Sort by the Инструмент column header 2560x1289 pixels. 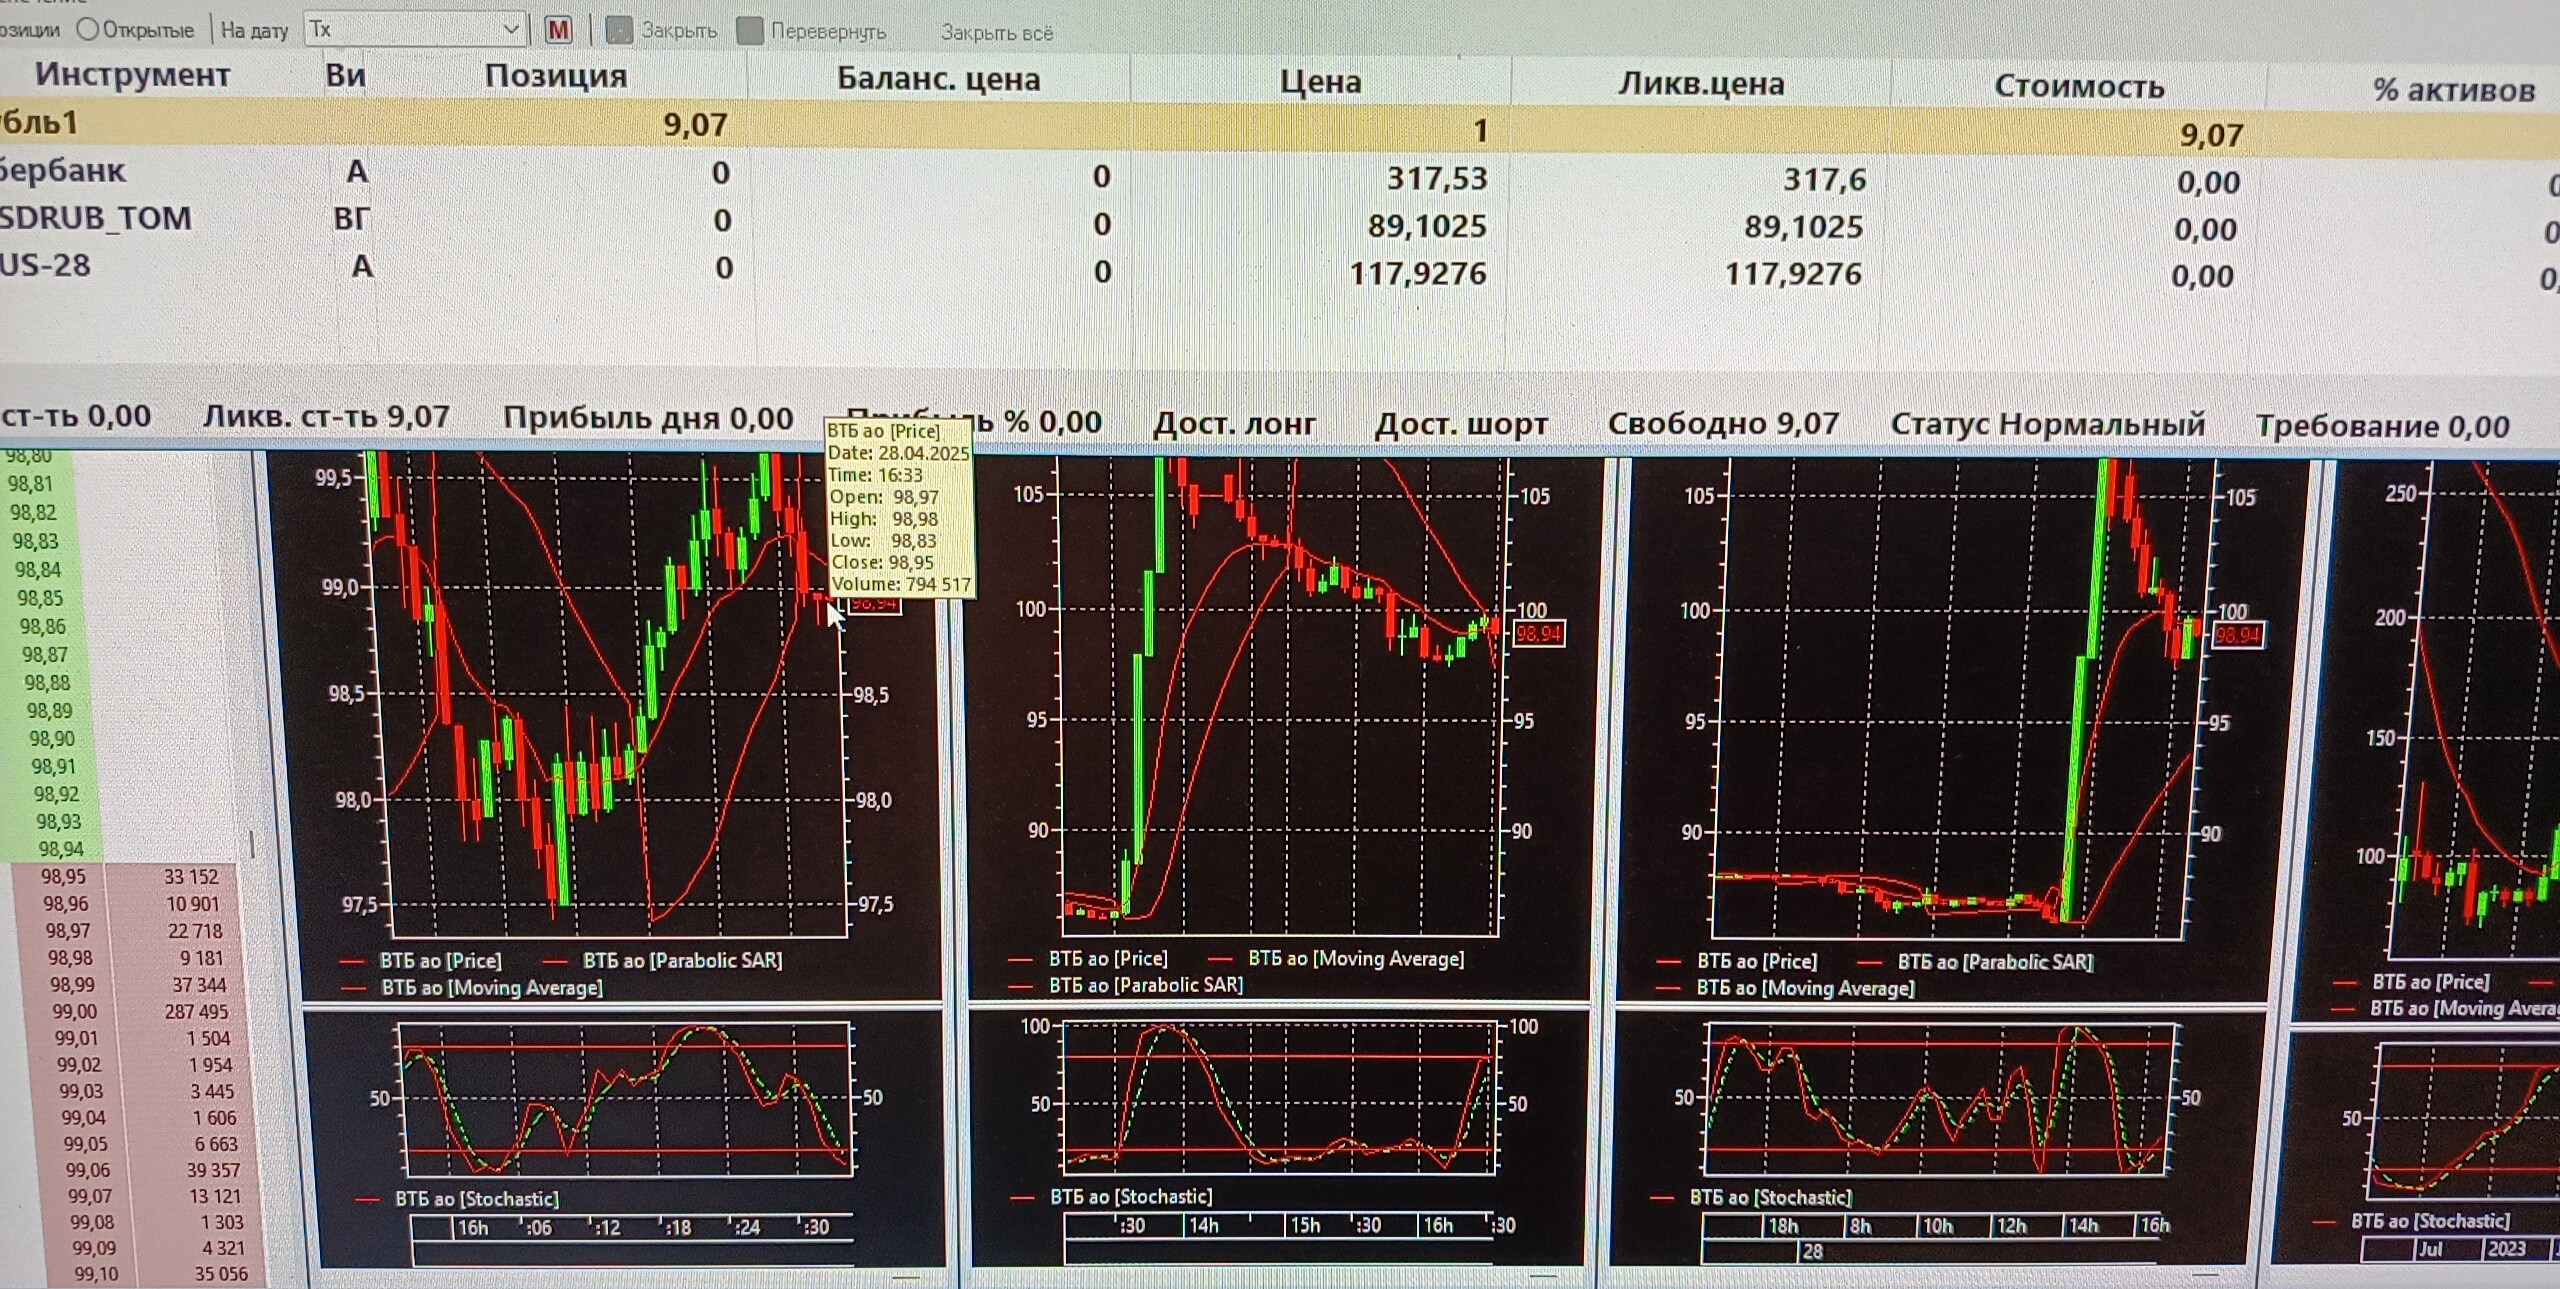click(x=132, y=75)
